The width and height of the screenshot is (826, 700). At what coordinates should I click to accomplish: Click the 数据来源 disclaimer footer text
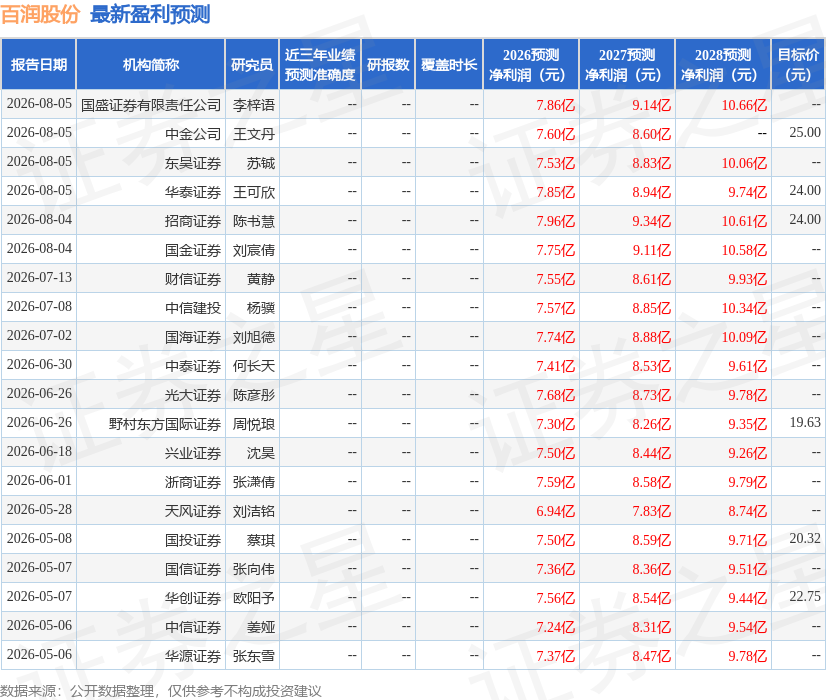[161, 691]
